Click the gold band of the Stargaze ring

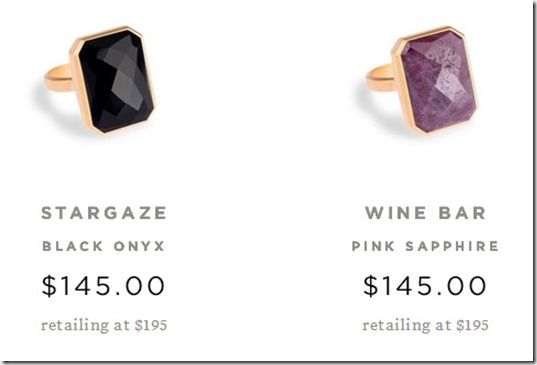(58, 78)
